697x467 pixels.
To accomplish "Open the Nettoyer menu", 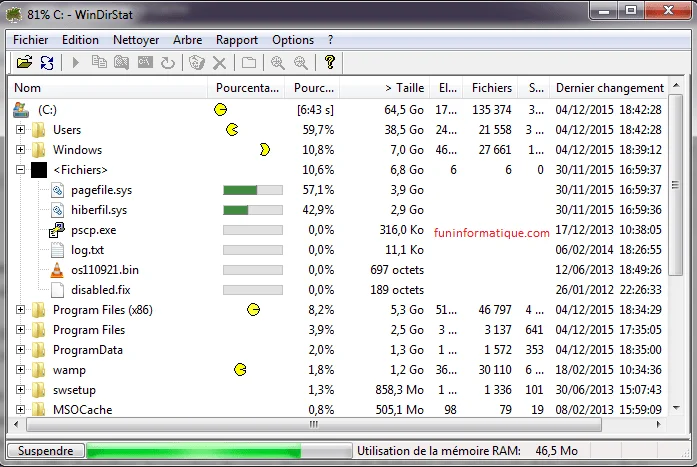I will coord(136,40).
